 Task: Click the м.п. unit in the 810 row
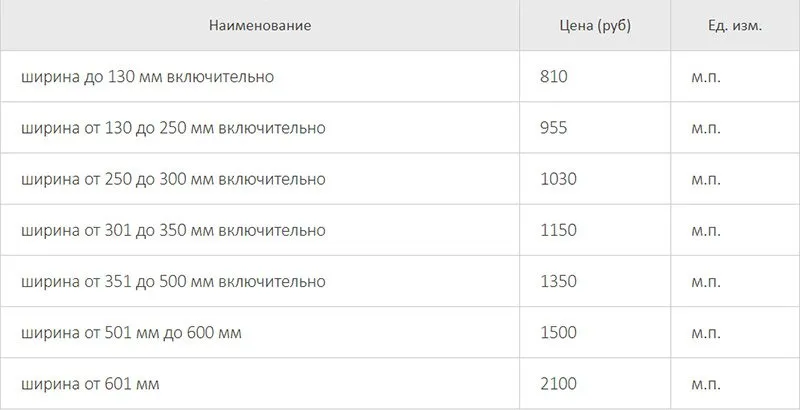click(x=706, y=78)
